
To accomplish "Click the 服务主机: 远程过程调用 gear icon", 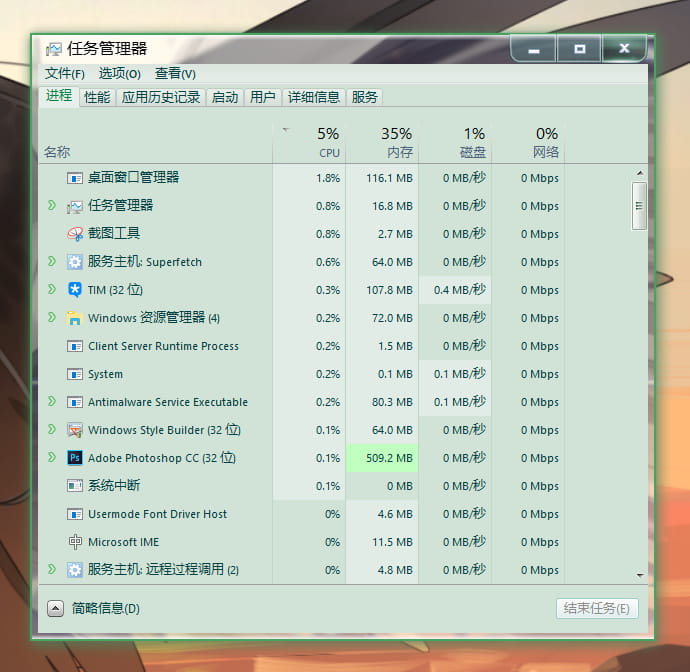I will tap(75, 570).
